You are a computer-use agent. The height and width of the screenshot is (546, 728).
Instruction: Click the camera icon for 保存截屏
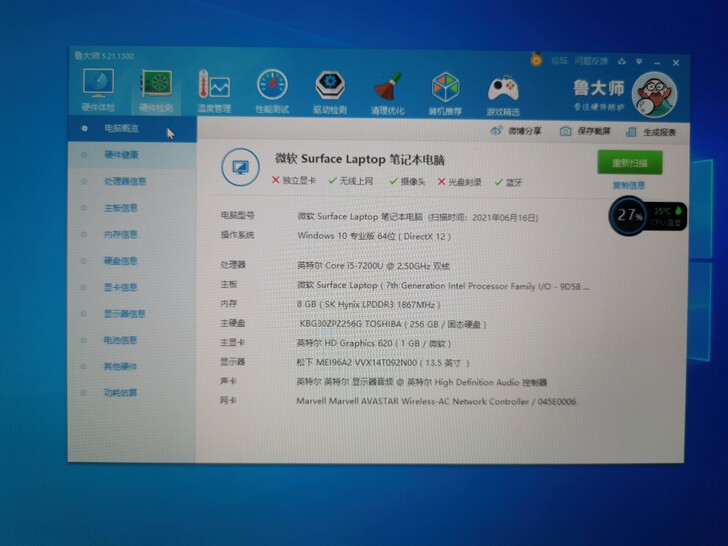point(565,131)
